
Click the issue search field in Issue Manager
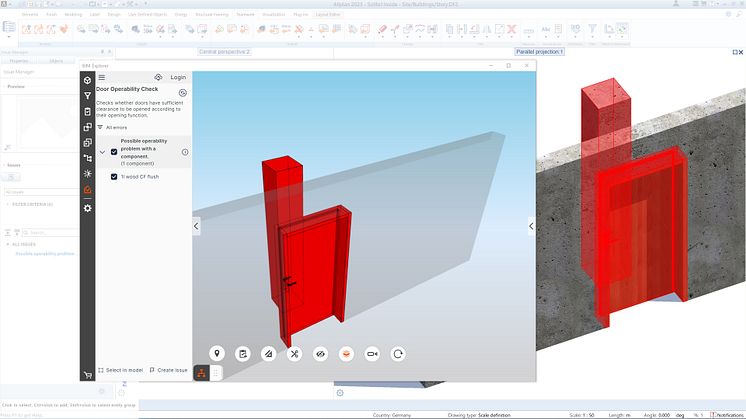pos(50,233)
